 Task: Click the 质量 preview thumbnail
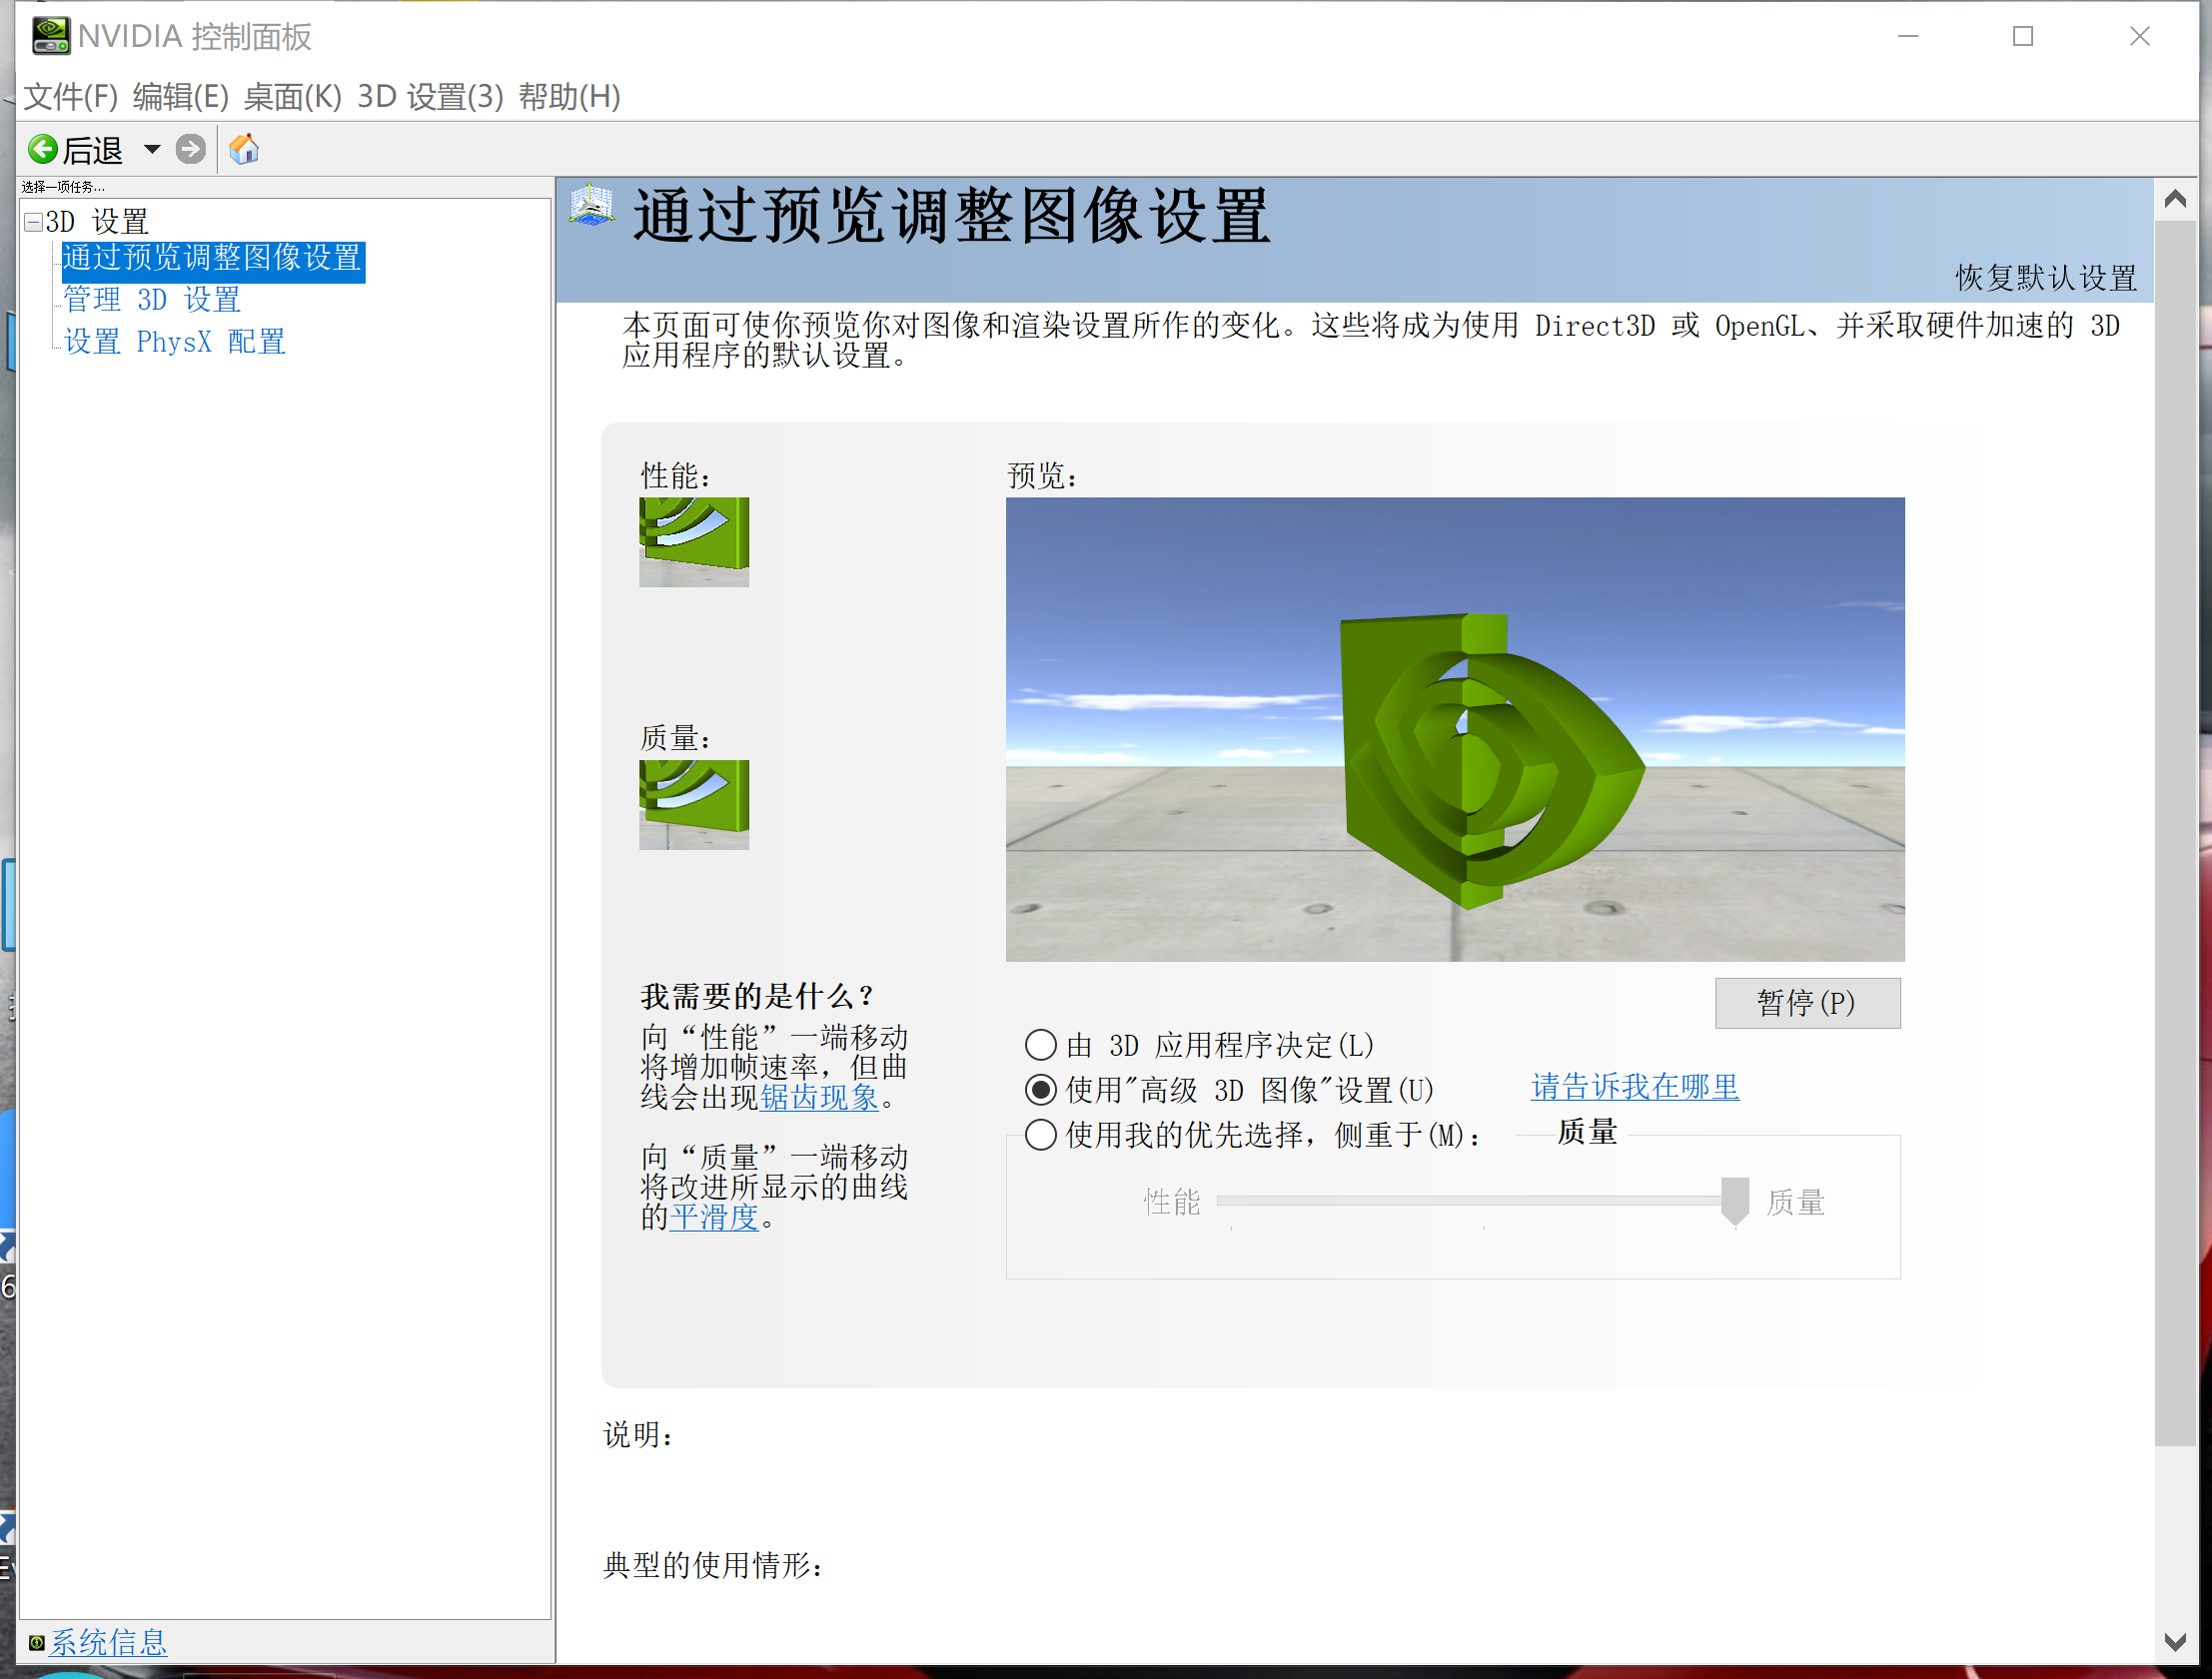point(694,805)
